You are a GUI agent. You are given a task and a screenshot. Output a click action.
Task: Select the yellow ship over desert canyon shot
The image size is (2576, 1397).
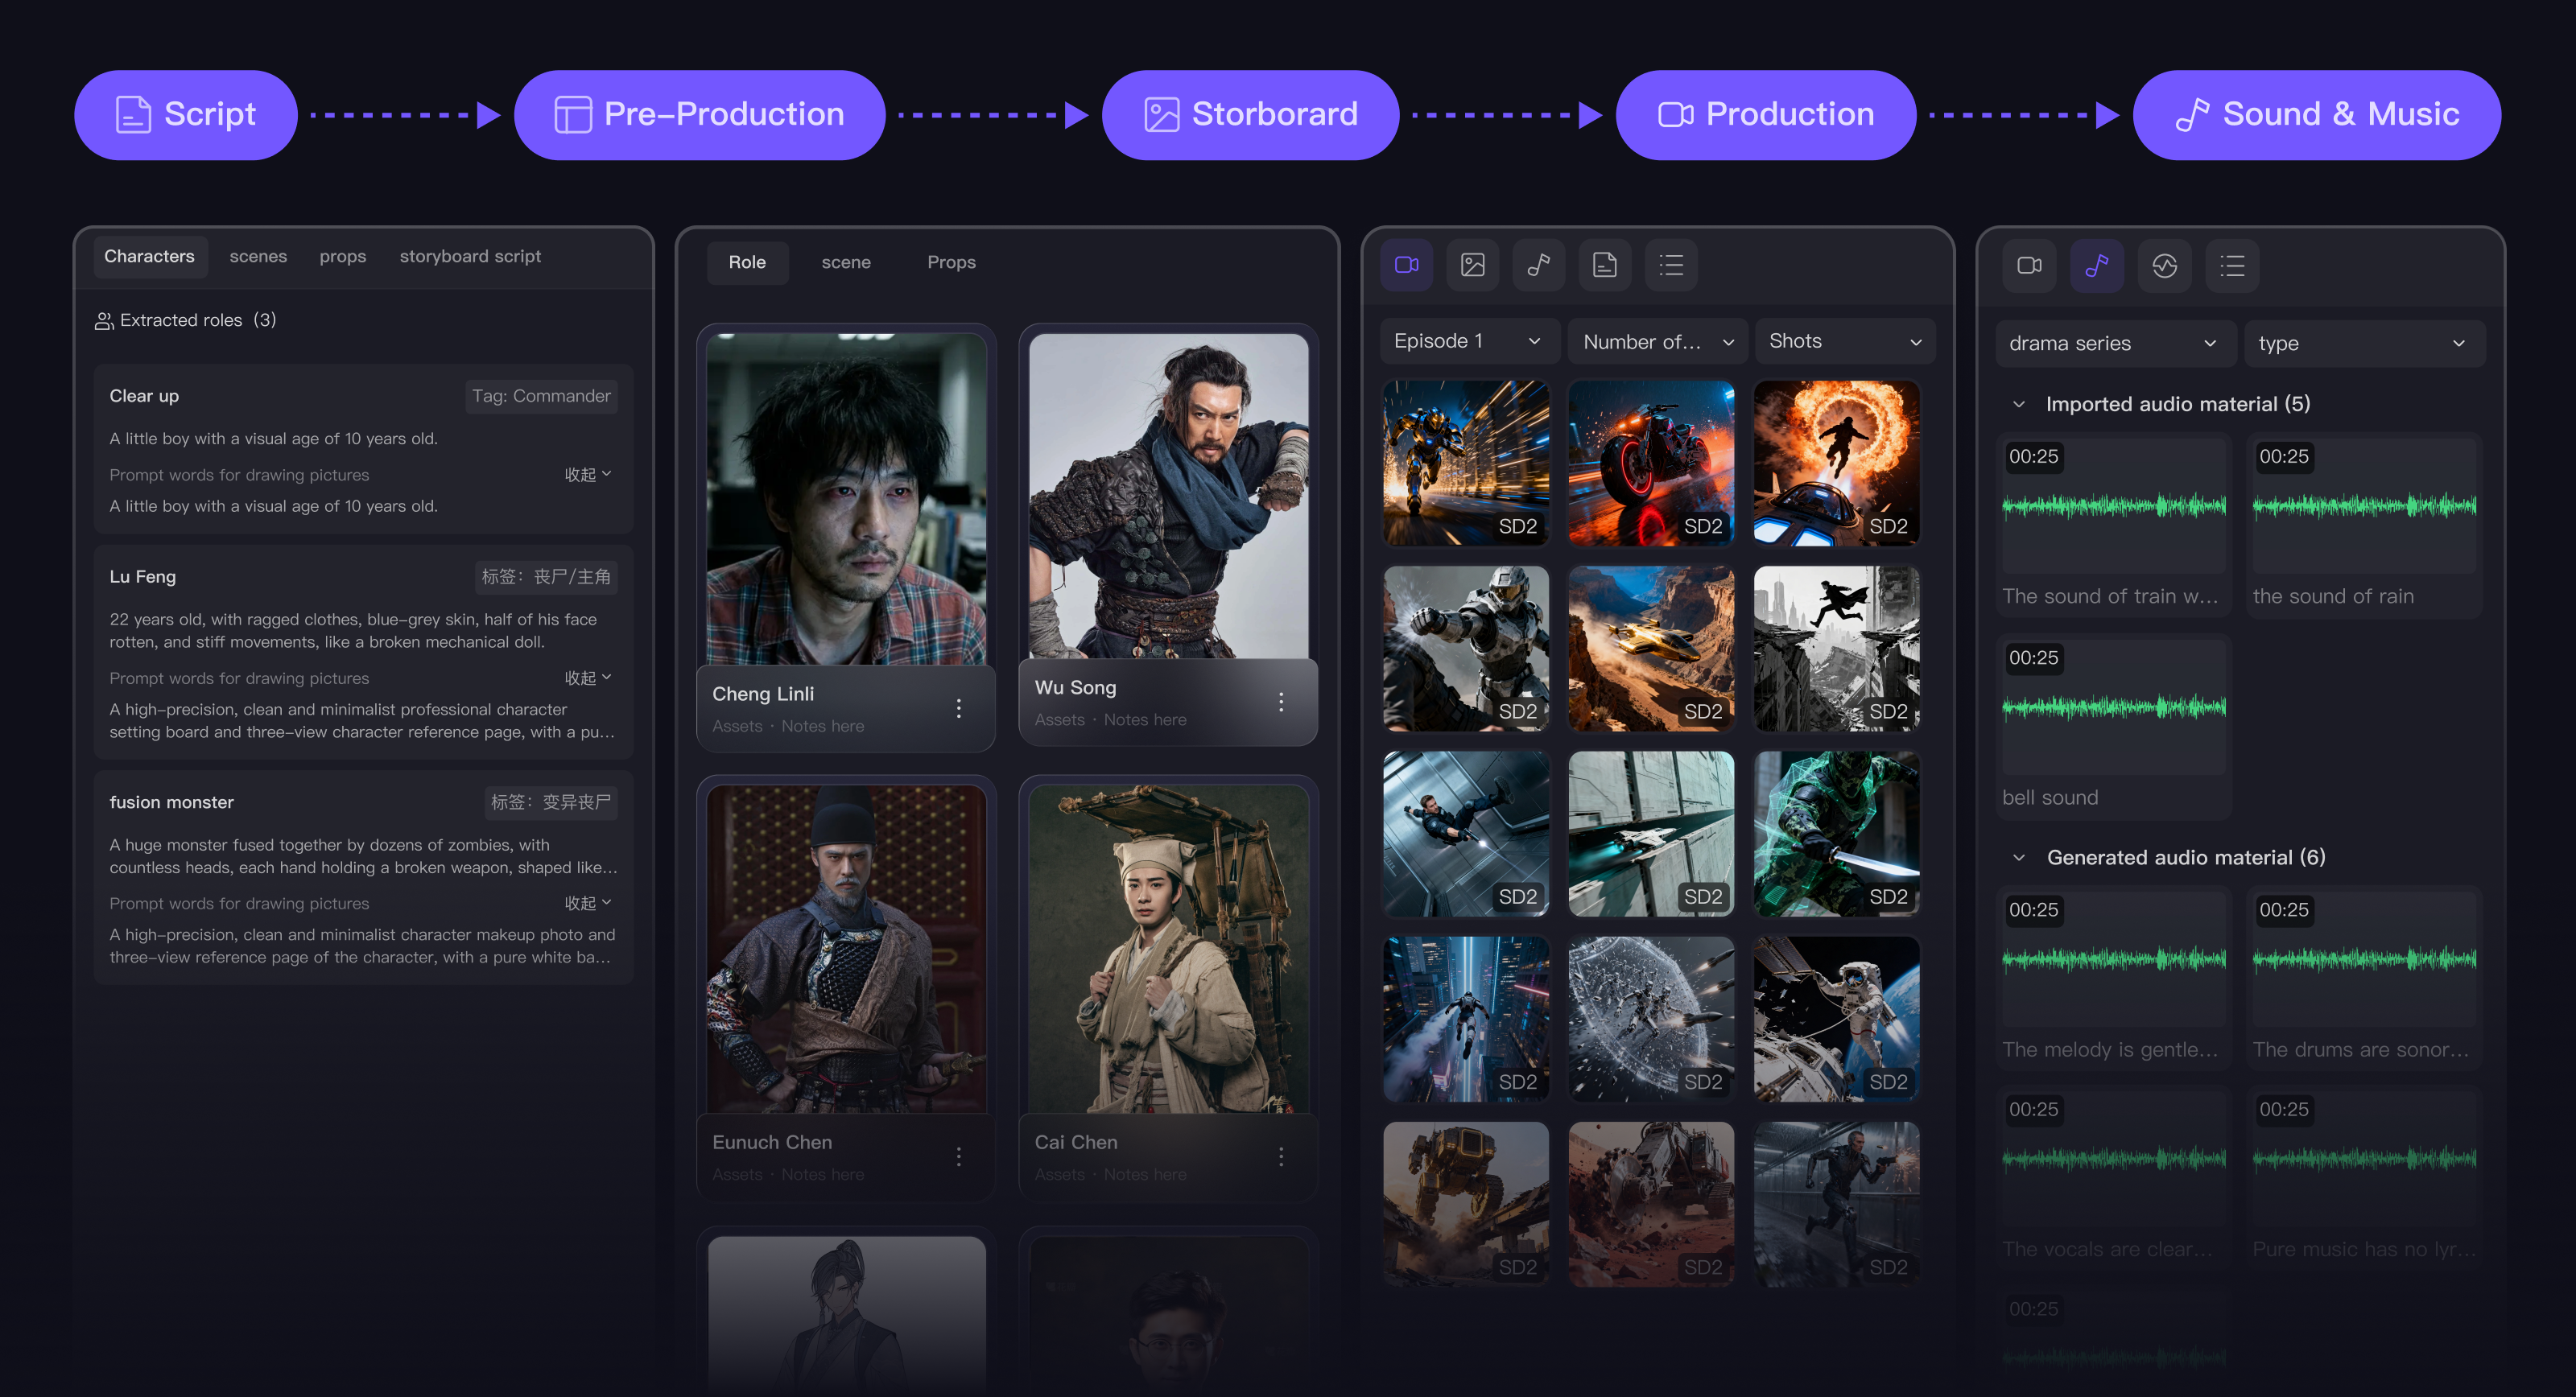[x=1651, y=649]
